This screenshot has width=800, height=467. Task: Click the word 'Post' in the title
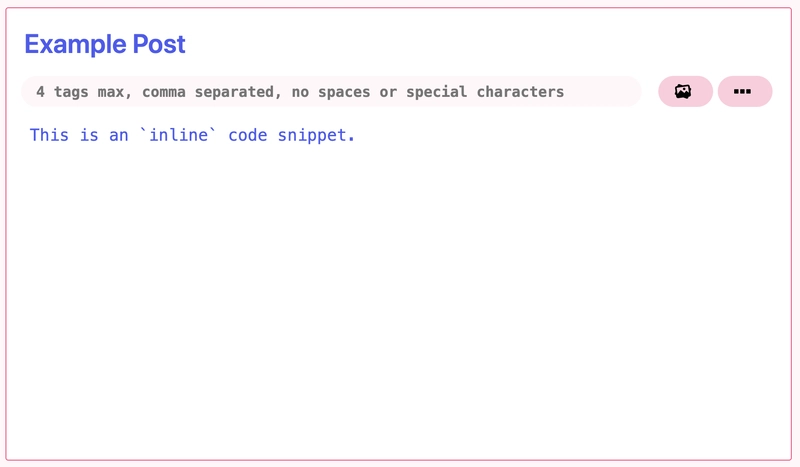[x=159, y=44]
